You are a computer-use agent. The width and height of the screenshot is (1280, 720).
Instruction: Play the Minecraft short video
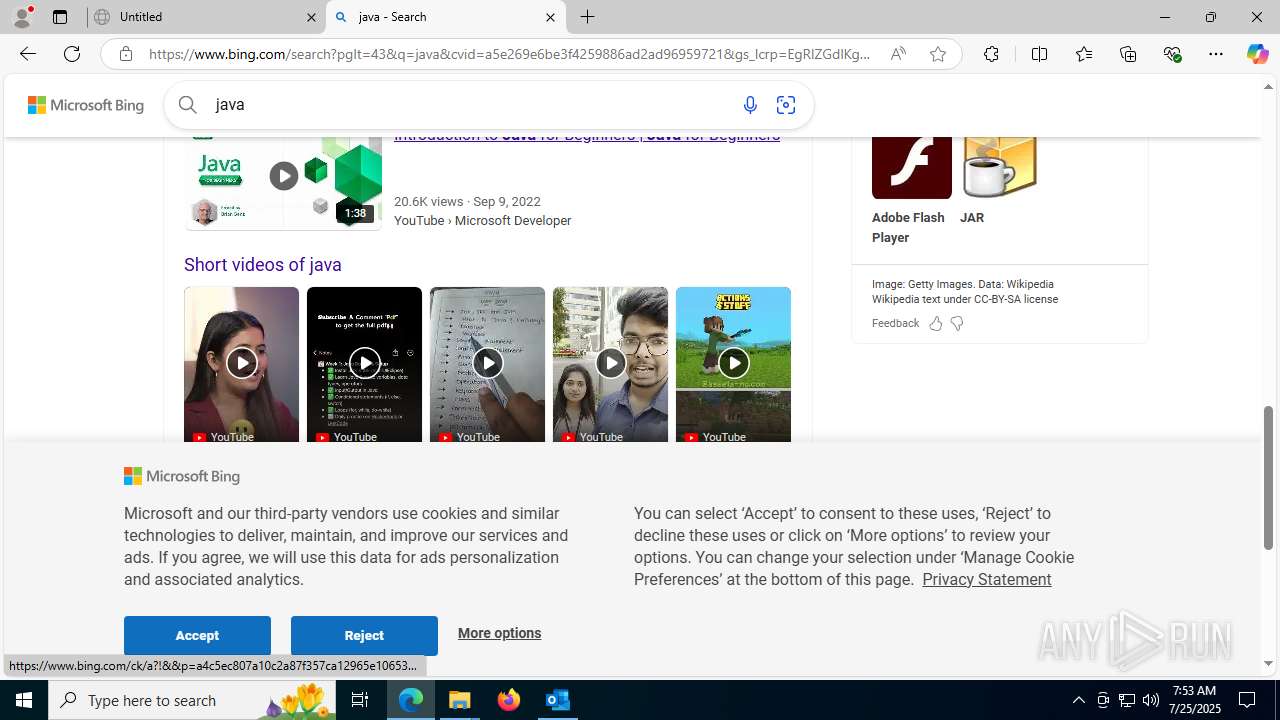733,364
